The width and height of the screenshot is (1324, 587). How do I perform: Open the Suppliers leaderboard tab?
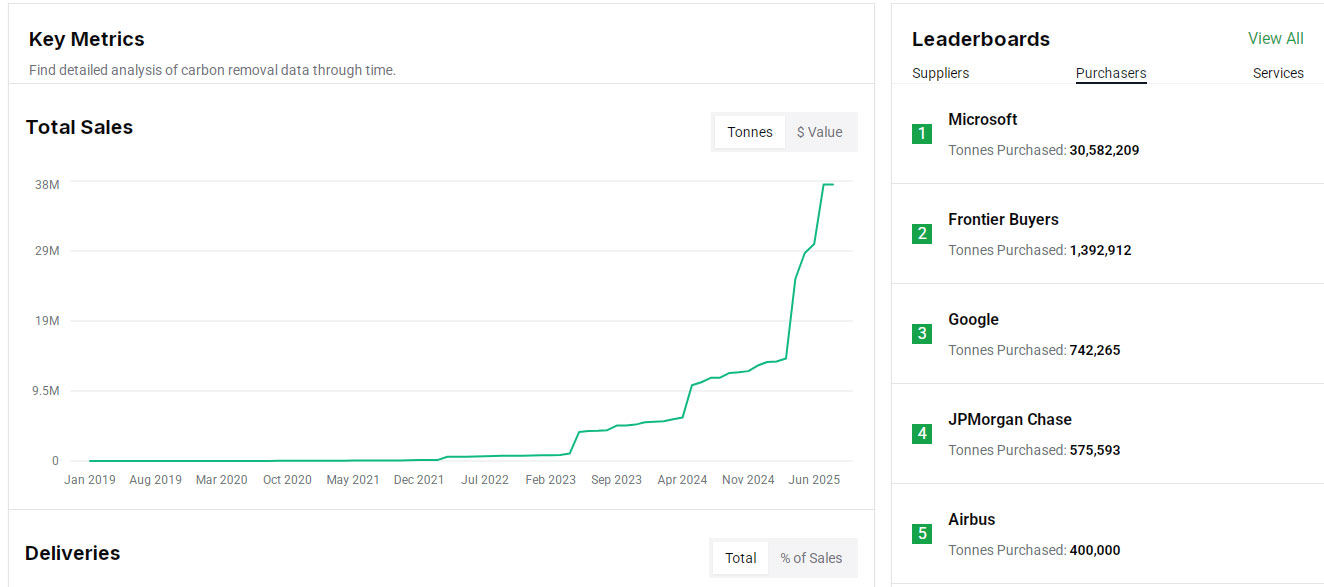[940, 73]
